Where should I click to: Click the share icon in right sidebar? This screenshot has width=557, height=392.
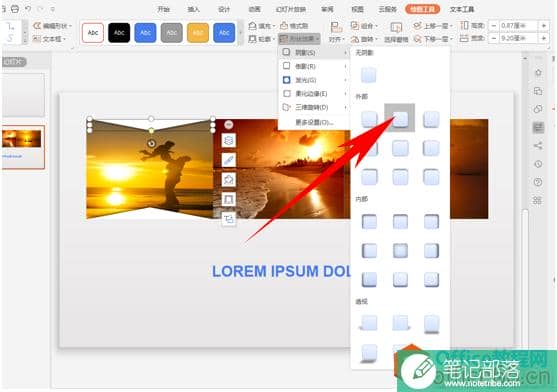(x=538, y=145)
